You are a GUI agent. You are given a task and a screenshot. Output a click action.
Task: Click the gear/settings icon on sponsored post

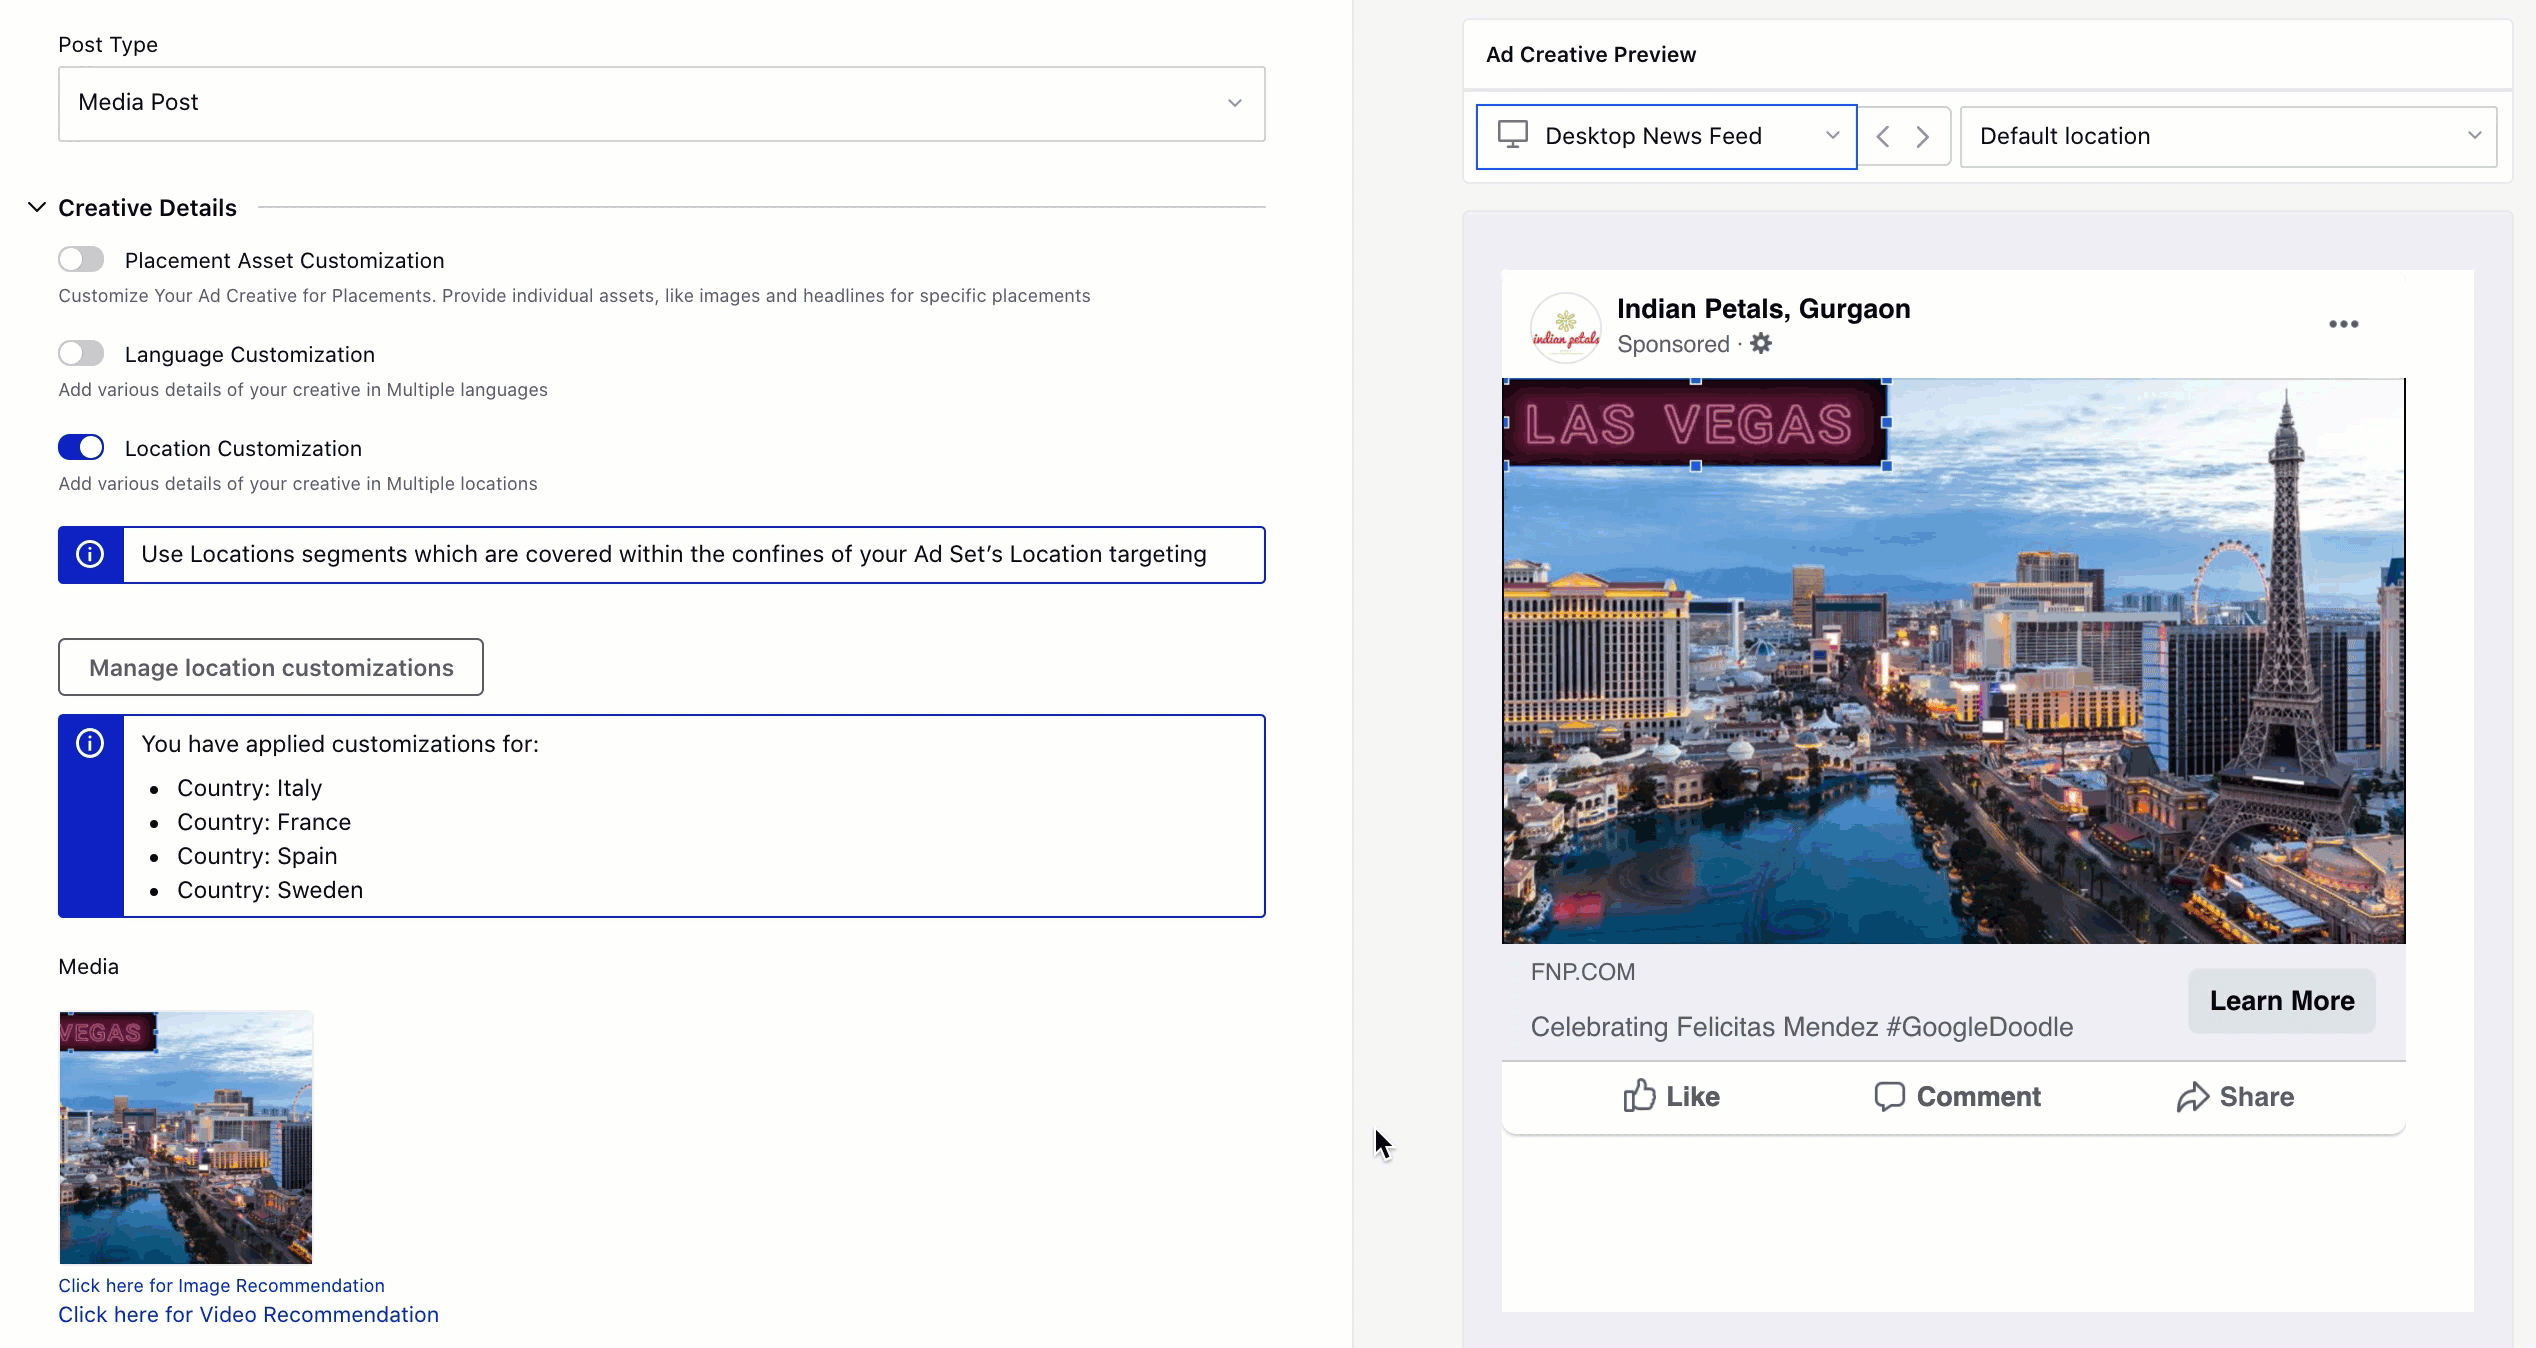point(1761,344)
